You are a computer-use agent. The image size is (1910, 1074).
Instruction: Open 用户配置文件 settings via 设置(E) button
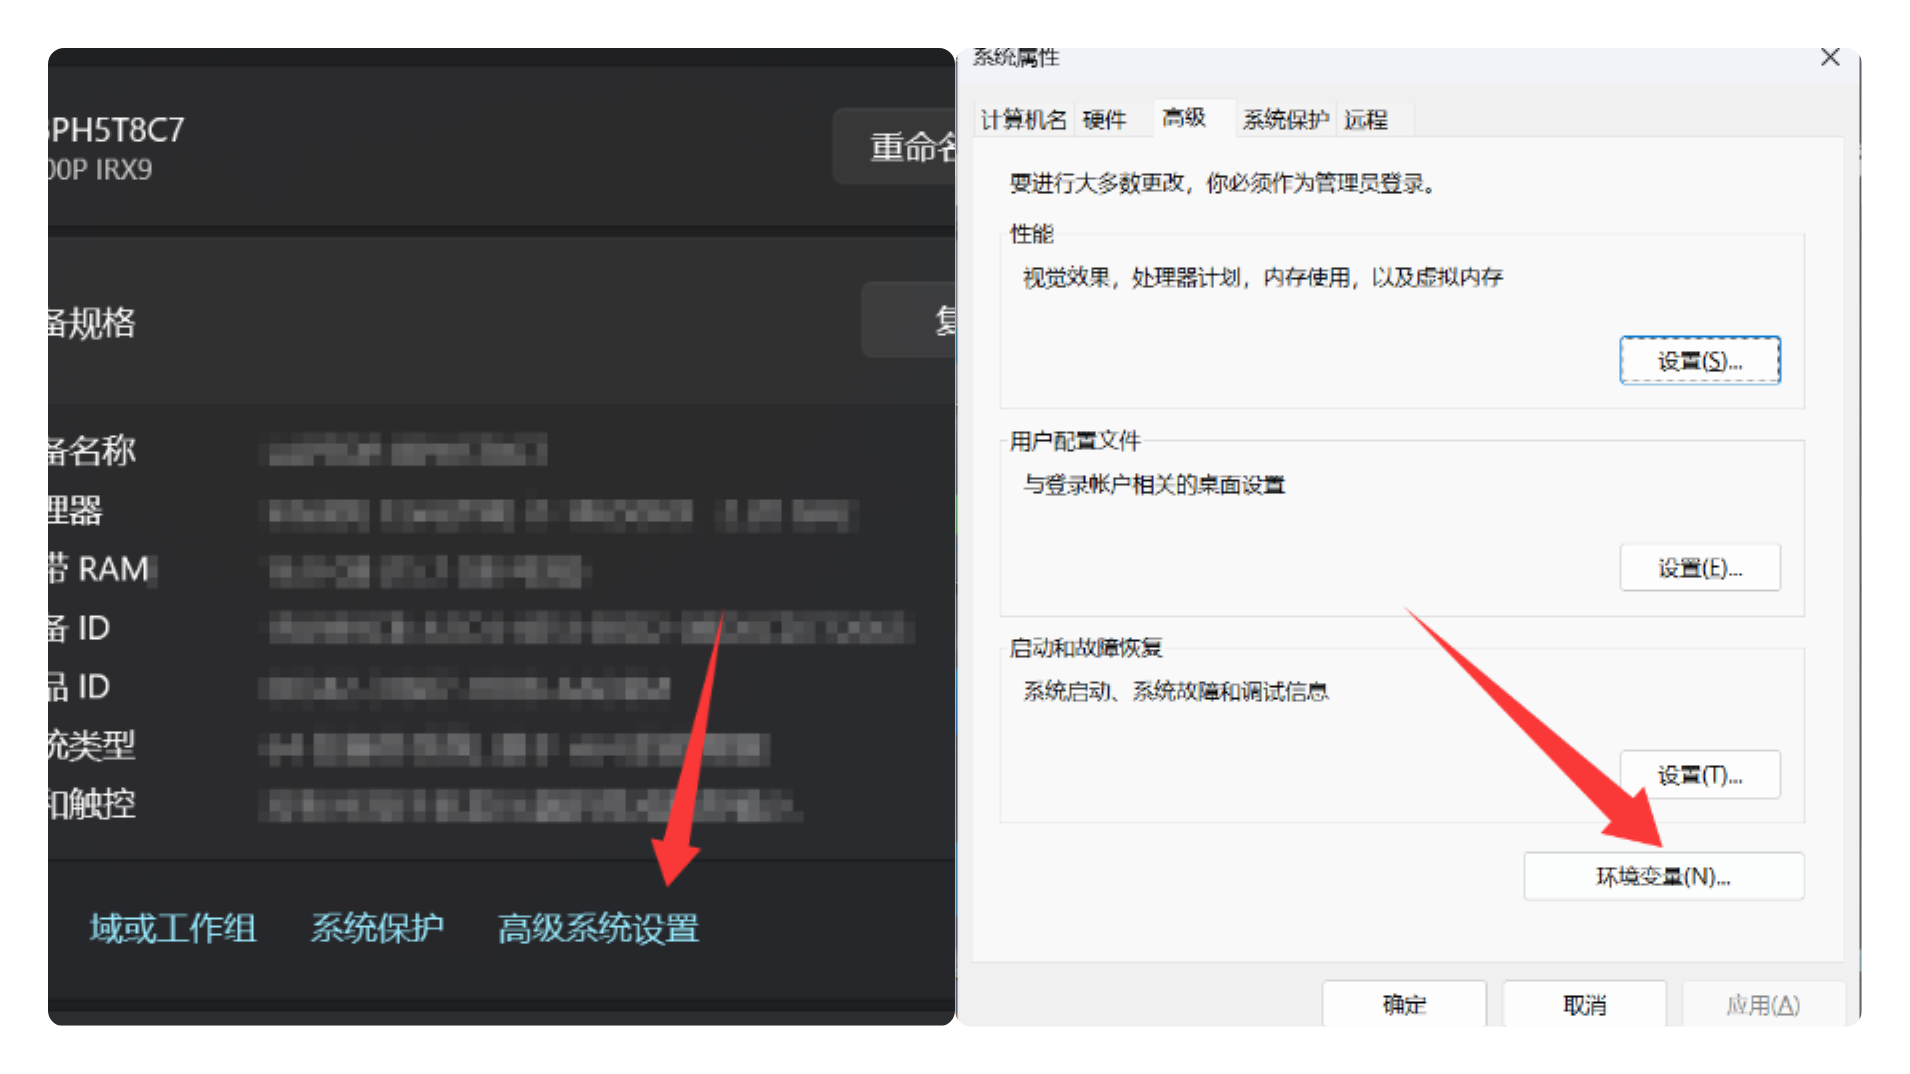(x=1699, y=567)
